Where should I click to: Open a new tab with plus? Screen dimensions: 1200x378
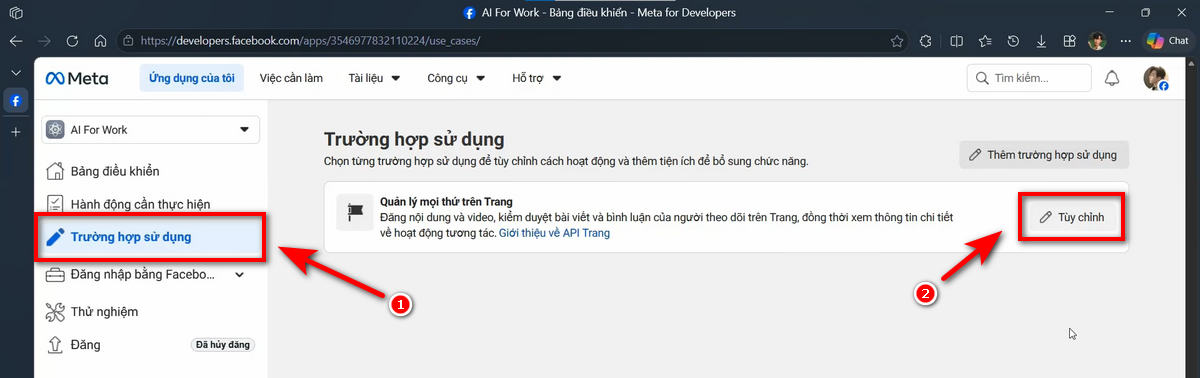pyautogui.click(x=16, y=132)
